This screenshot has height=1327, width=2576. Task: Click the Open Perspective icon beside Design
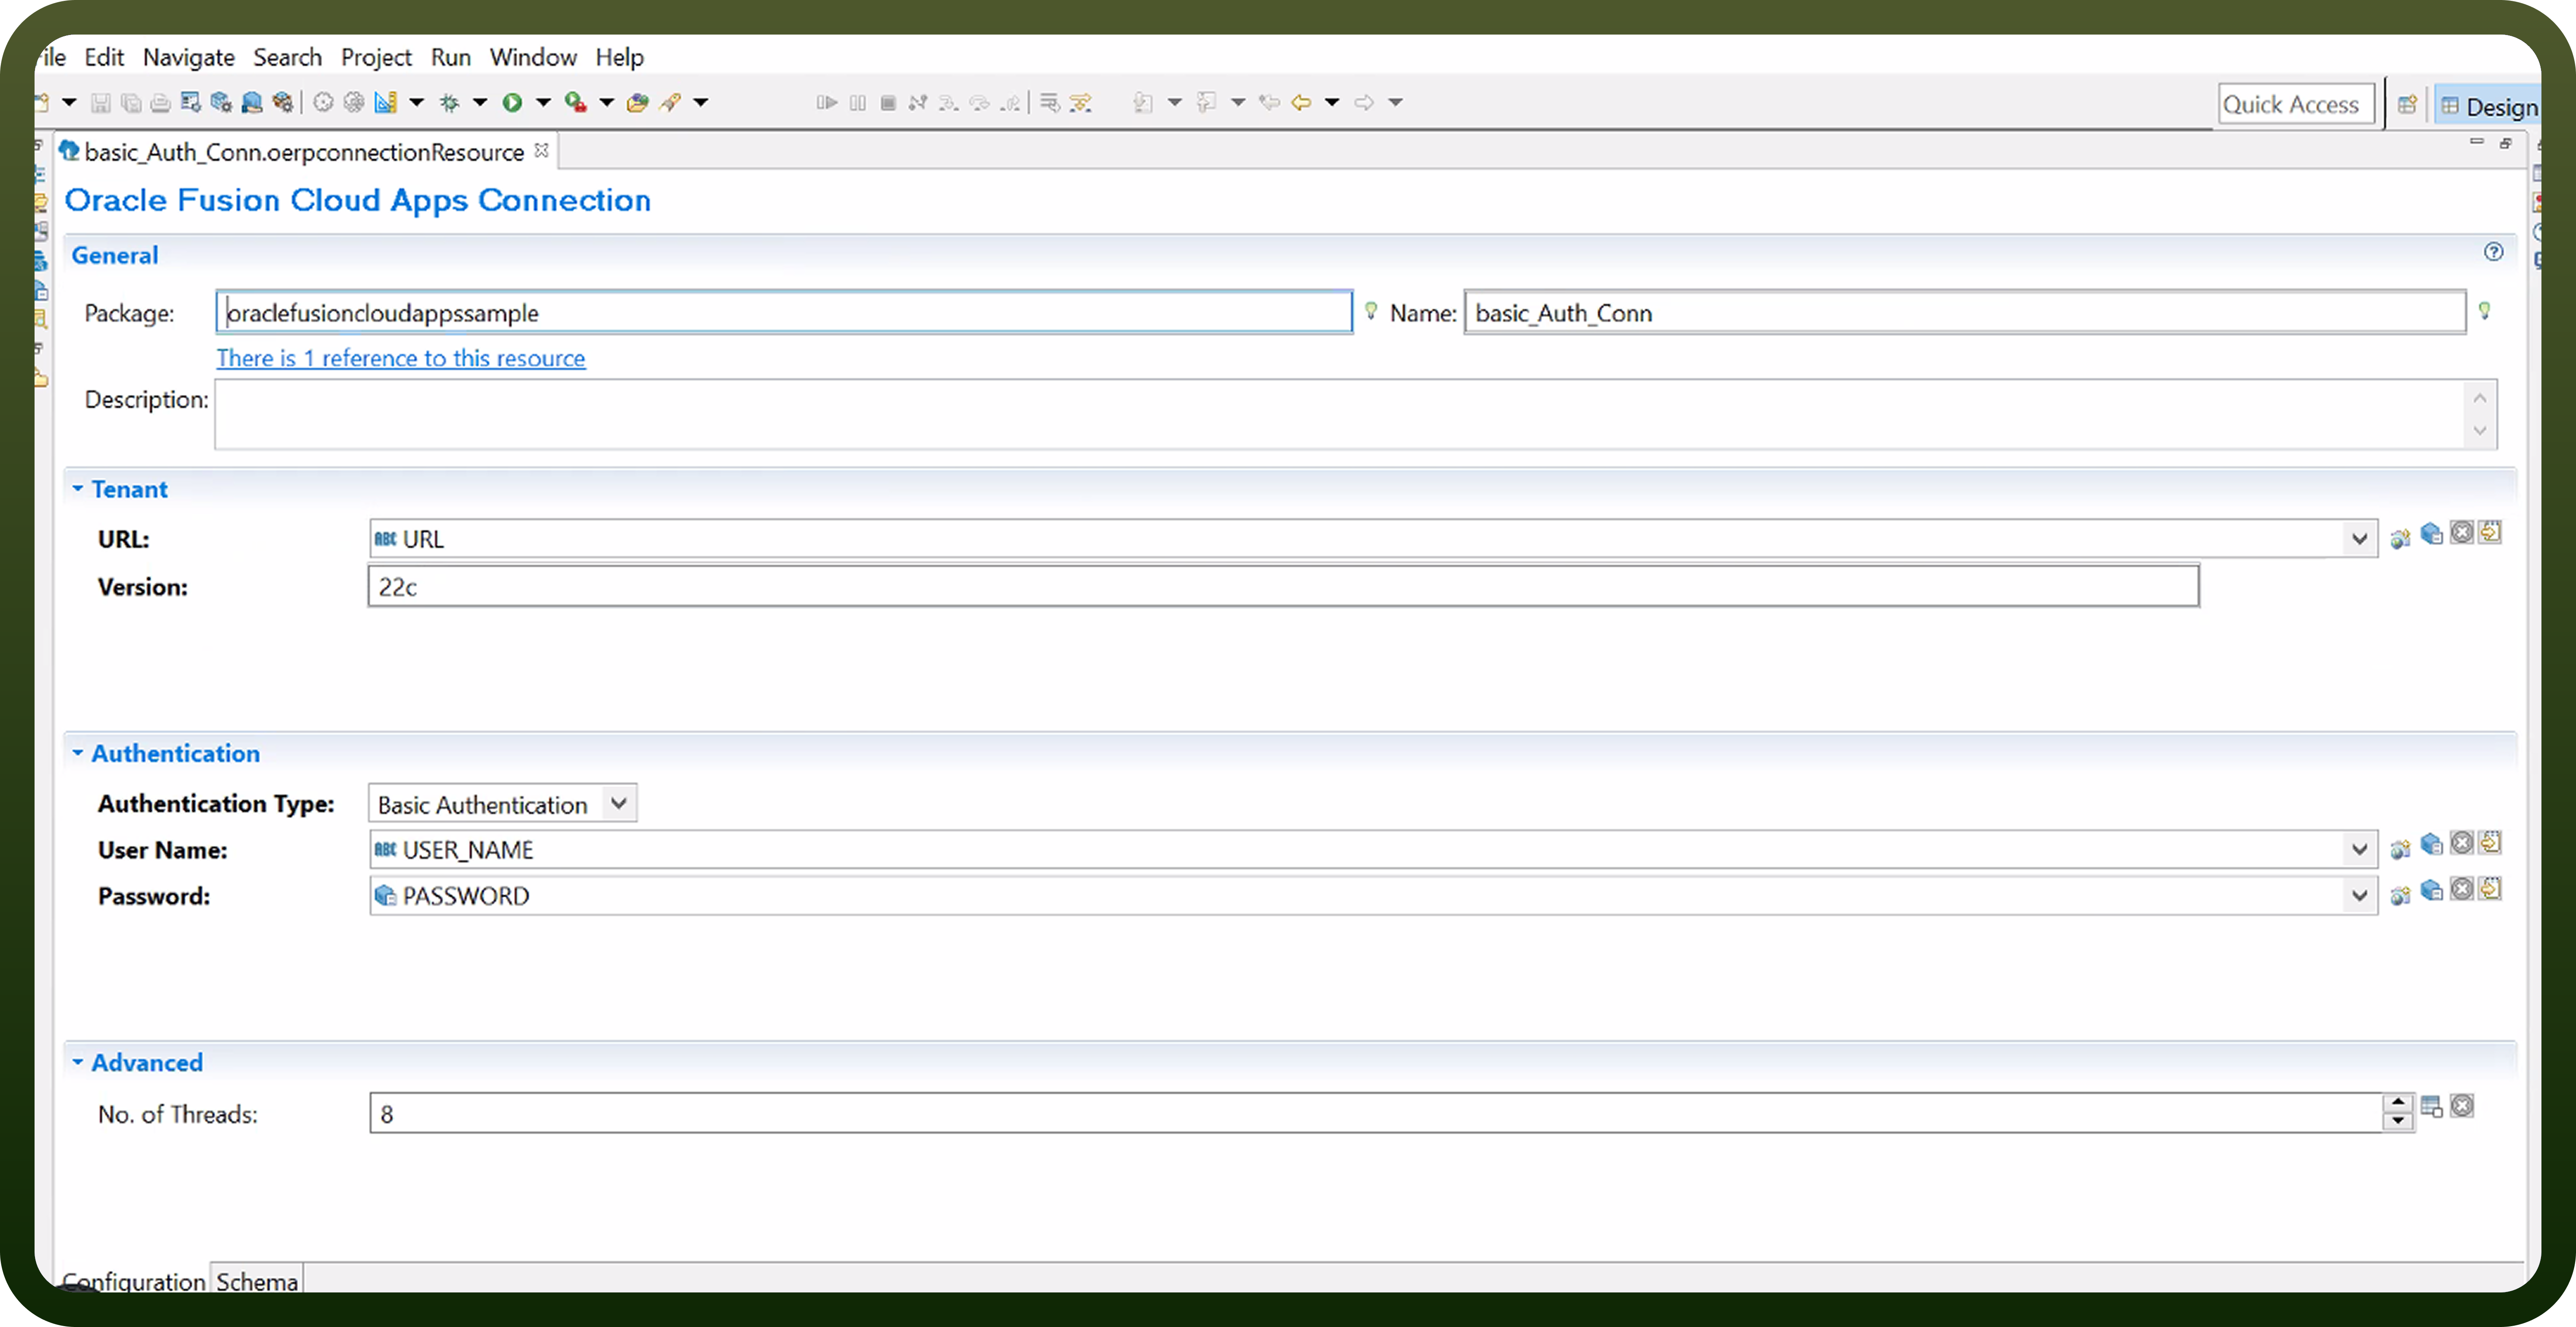[2407, 104]
